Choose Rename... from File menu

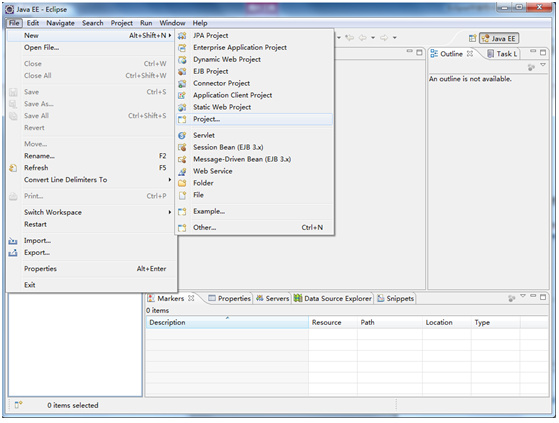click(92, 156)
